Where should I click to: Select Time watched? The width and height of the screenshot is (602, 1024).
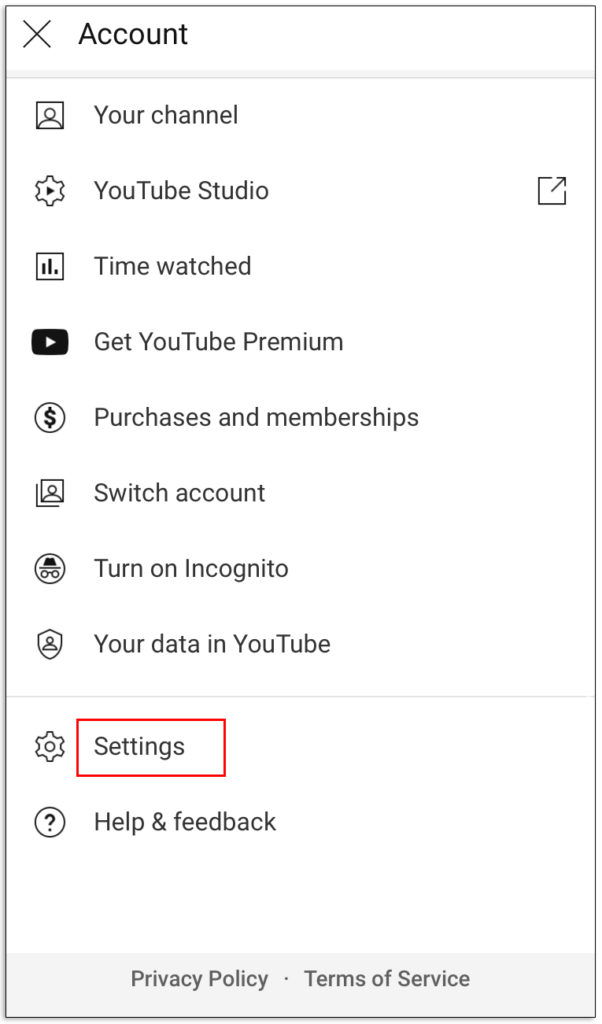172,266
